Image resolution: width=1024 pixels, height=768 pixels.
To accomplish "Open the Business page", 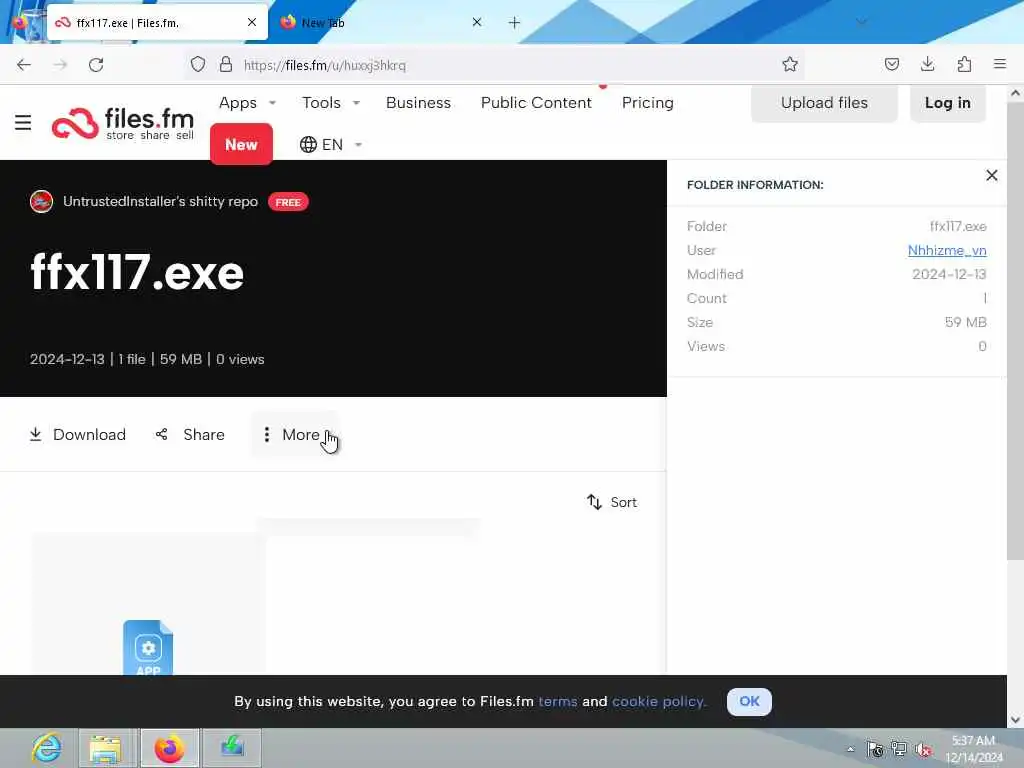I will click(x=419, y=103).
